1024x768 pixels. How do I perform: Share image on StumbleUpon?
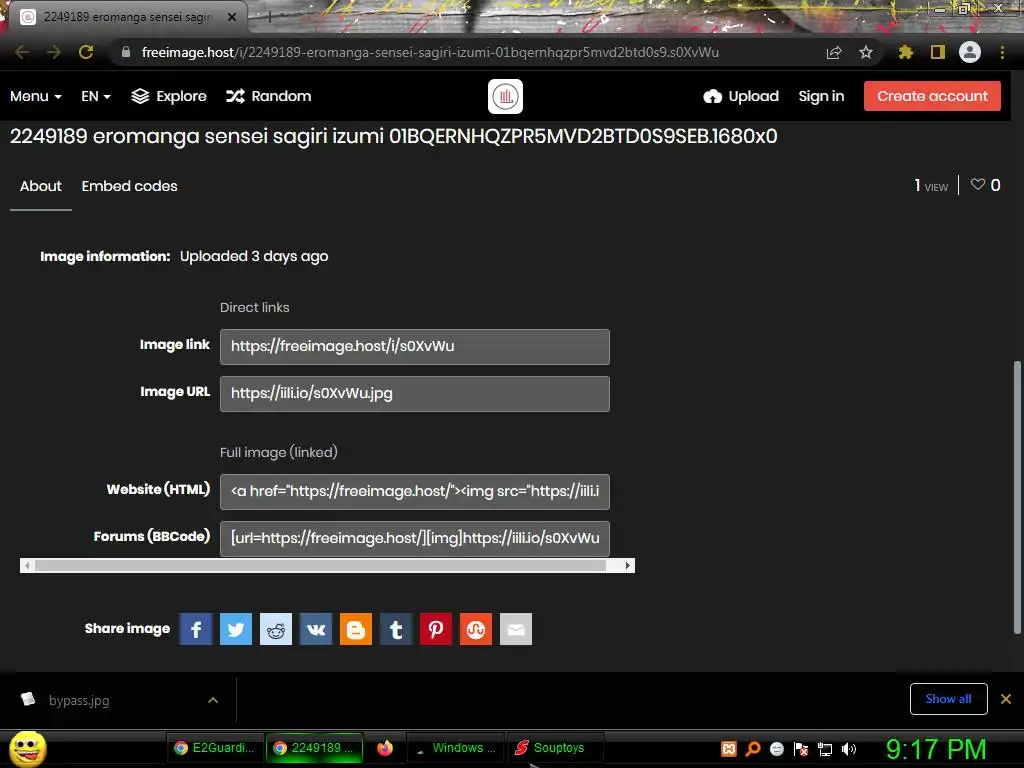[x=476, y=629]
